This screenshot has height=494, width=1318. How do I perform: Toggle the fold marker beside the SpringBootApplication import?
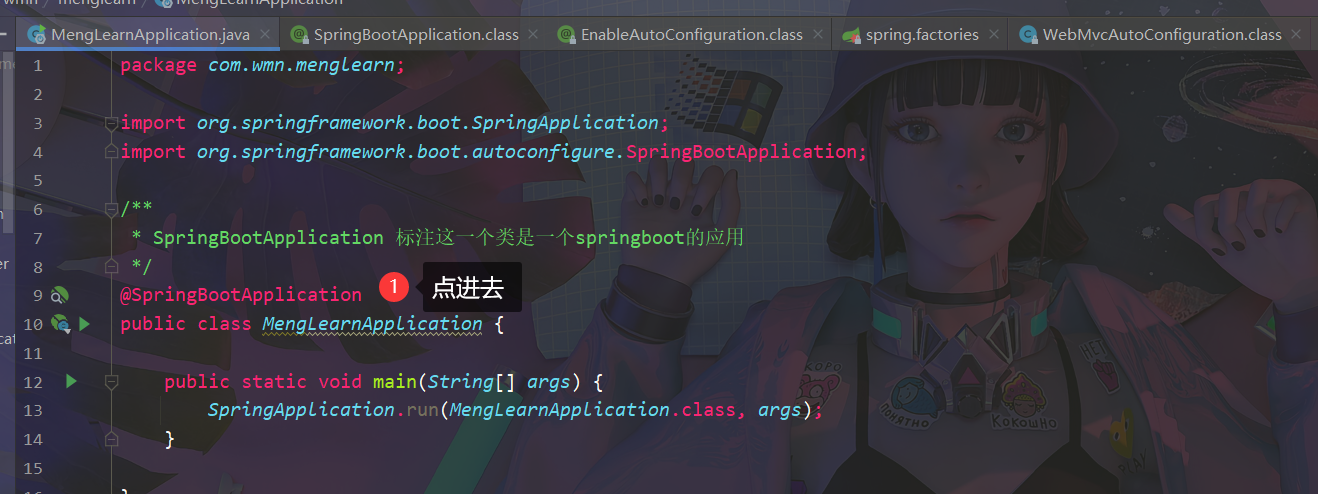(111, 152)
